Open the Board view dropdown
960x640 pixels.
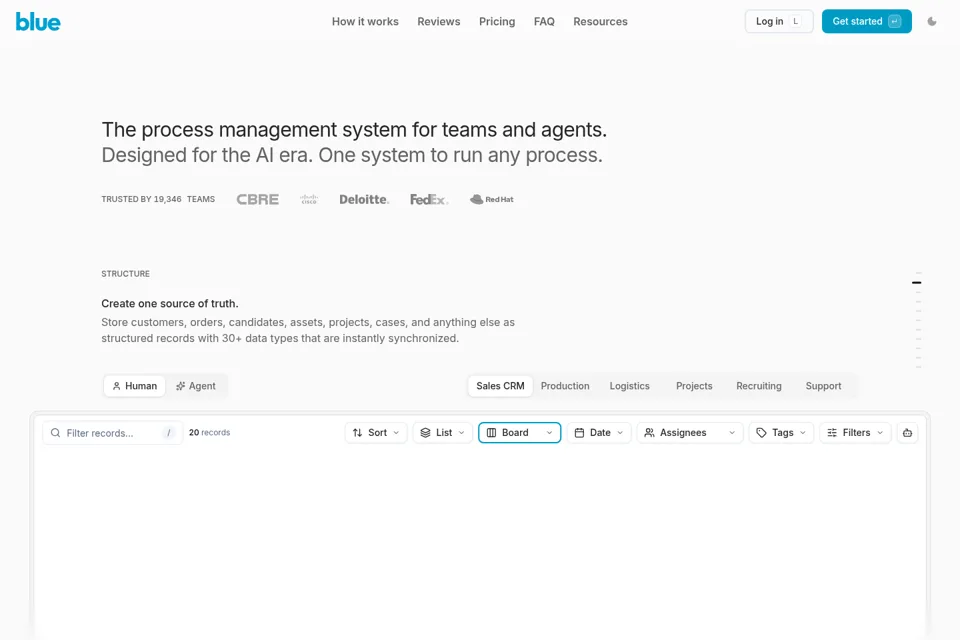(519, 433)
